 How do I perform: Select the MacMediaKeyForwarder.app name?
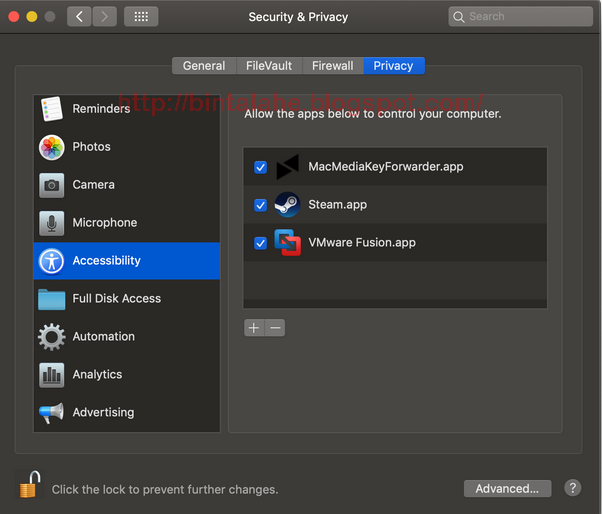pos(386,167)
